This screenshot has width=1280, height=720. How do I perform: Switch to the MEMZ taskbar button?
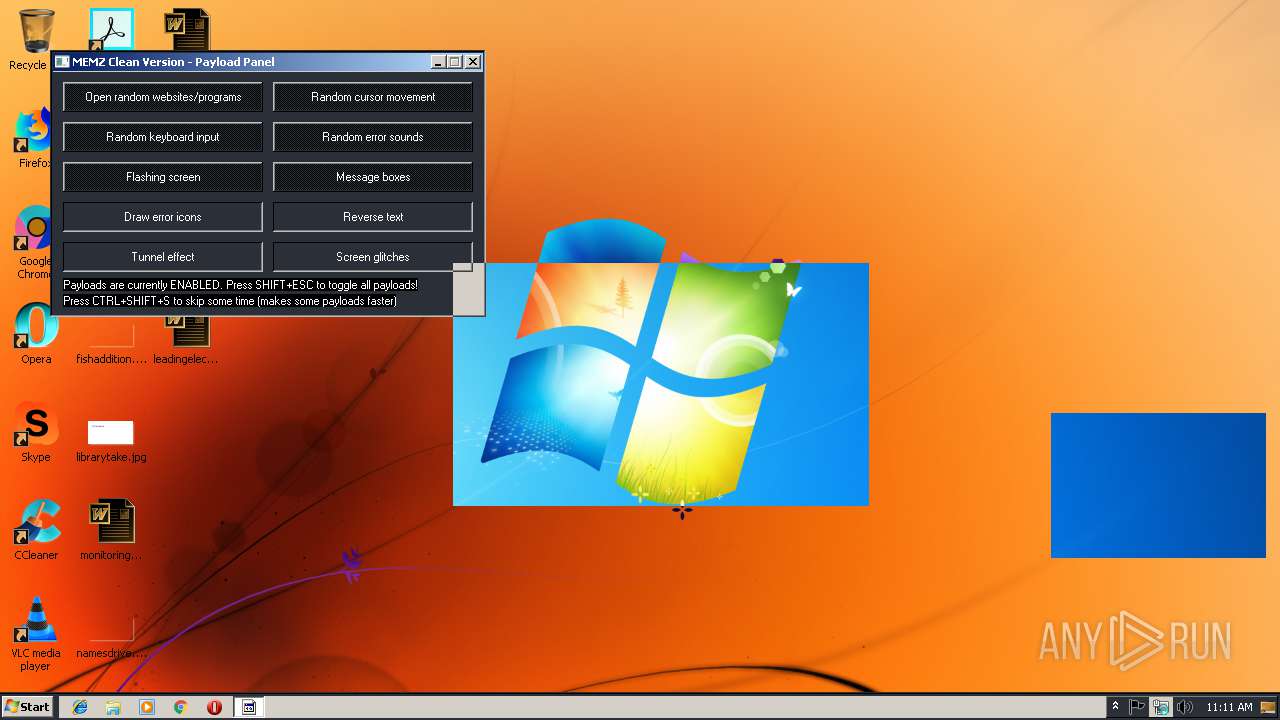[x=249, y=707]
